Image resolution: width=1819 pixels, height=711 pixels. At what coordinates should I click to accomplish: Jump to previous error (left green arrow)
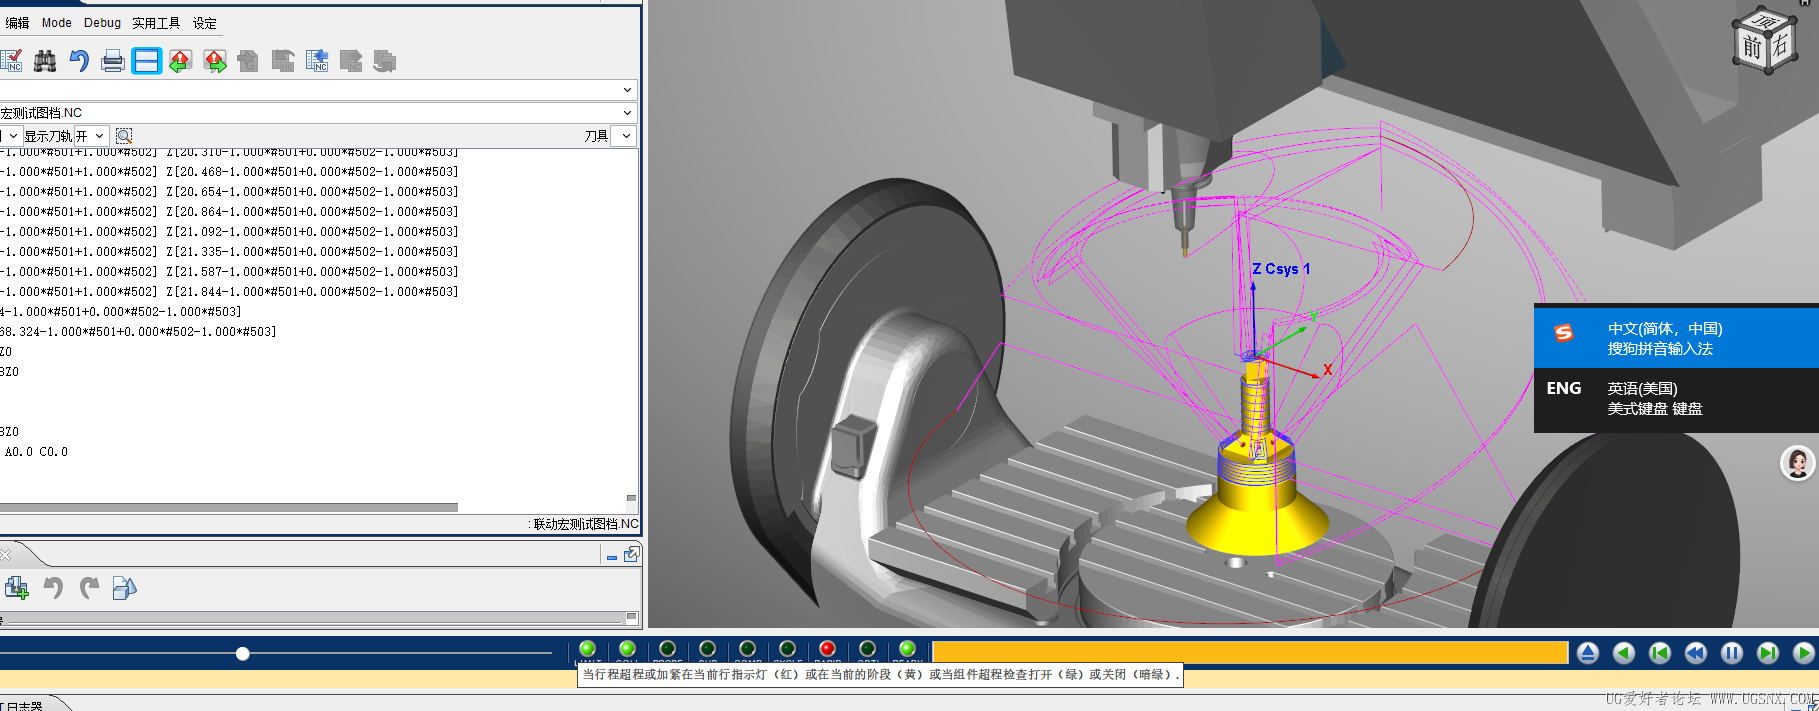click(x=181, y=61)
